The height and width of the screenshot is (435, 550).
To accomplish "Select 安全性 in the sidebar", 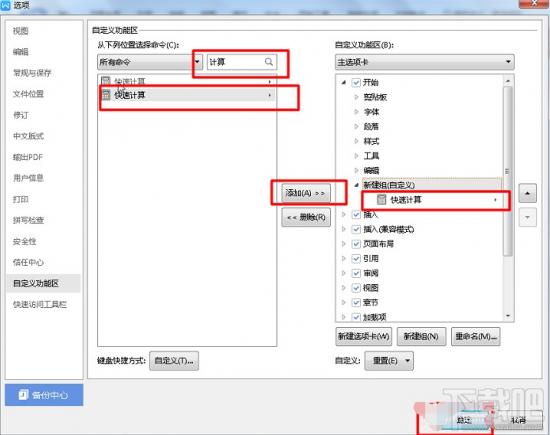I will pos(25,241).
